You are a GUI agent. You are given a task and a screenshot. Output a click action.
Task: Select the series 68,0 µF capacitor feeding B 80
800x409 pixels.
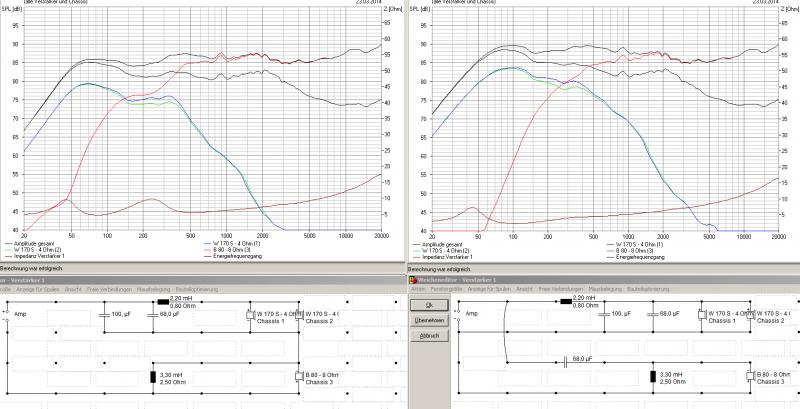tap(566, 363)
